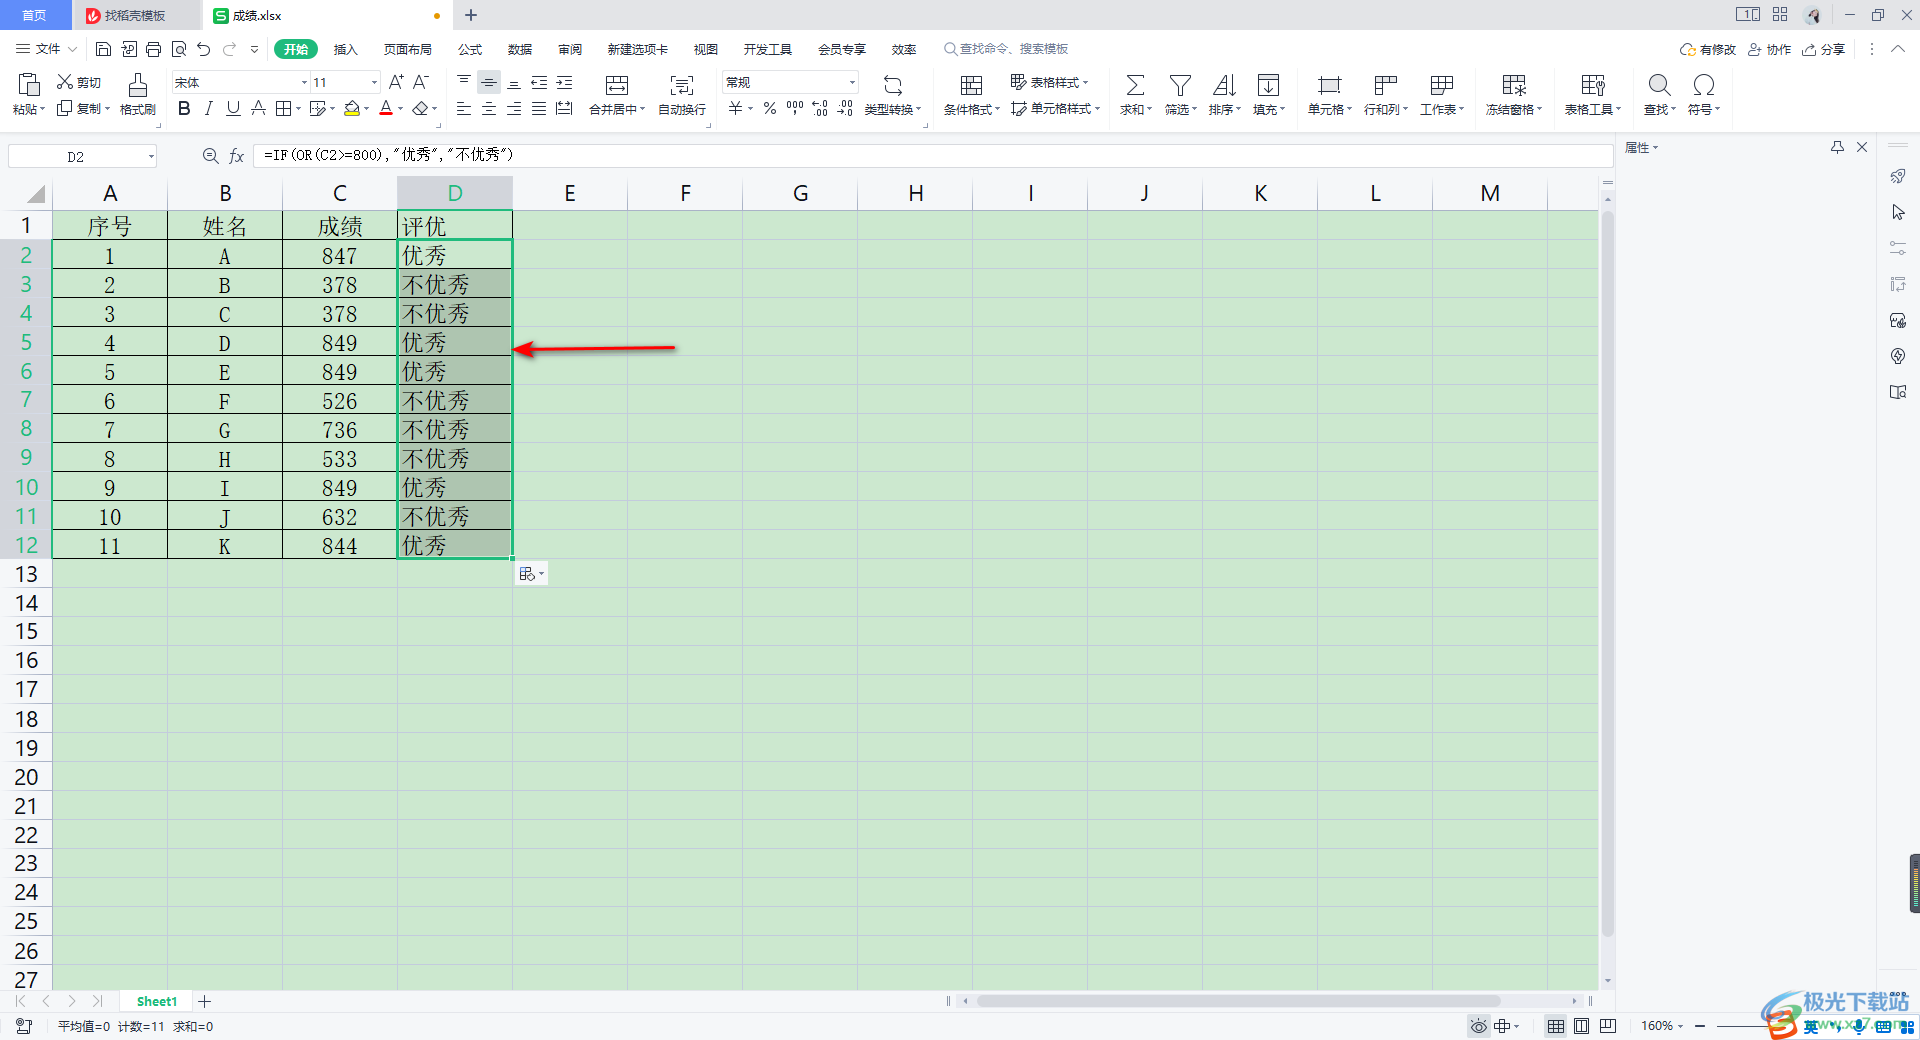Click the Filter funnel icon
The height and width of the screenshot is (1040, 1920).
point(1180,85)
